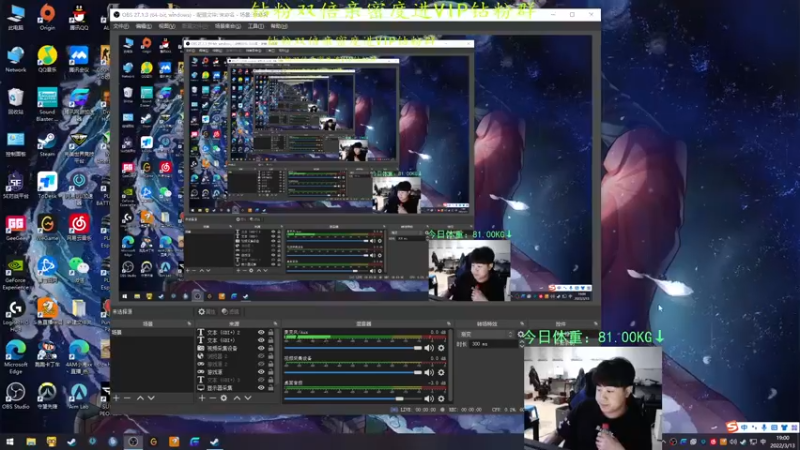Viewport: 800px width, 450px height.
Task: Launch 腾讯QQ penguin desktop icon
Action: (79, 17)
